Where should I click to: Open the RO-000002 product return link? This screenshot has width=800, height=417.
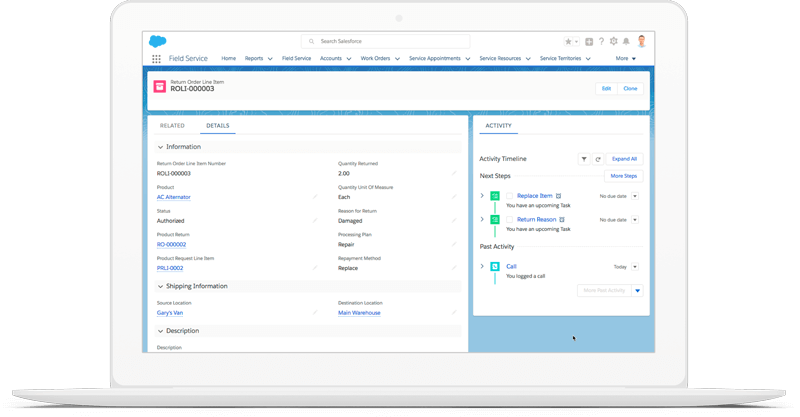tap(171, 244)
